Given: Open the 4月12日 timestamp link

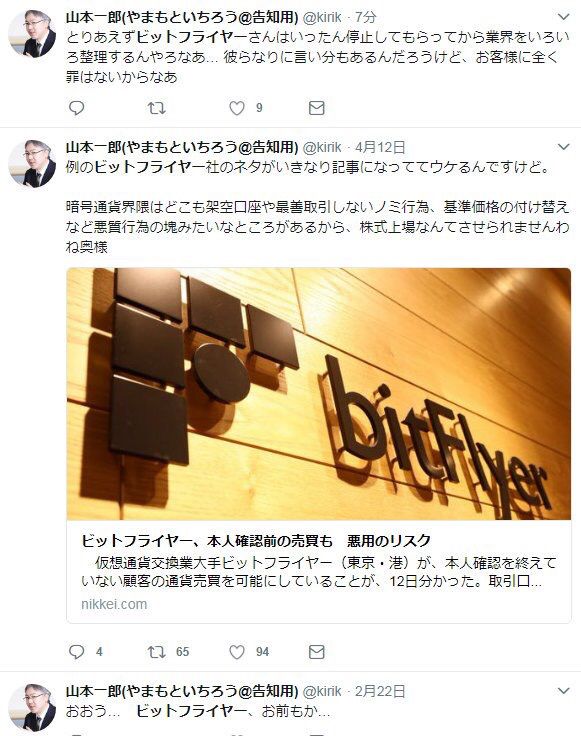Looking at the screenshot, I should click(x=380, y=147).
